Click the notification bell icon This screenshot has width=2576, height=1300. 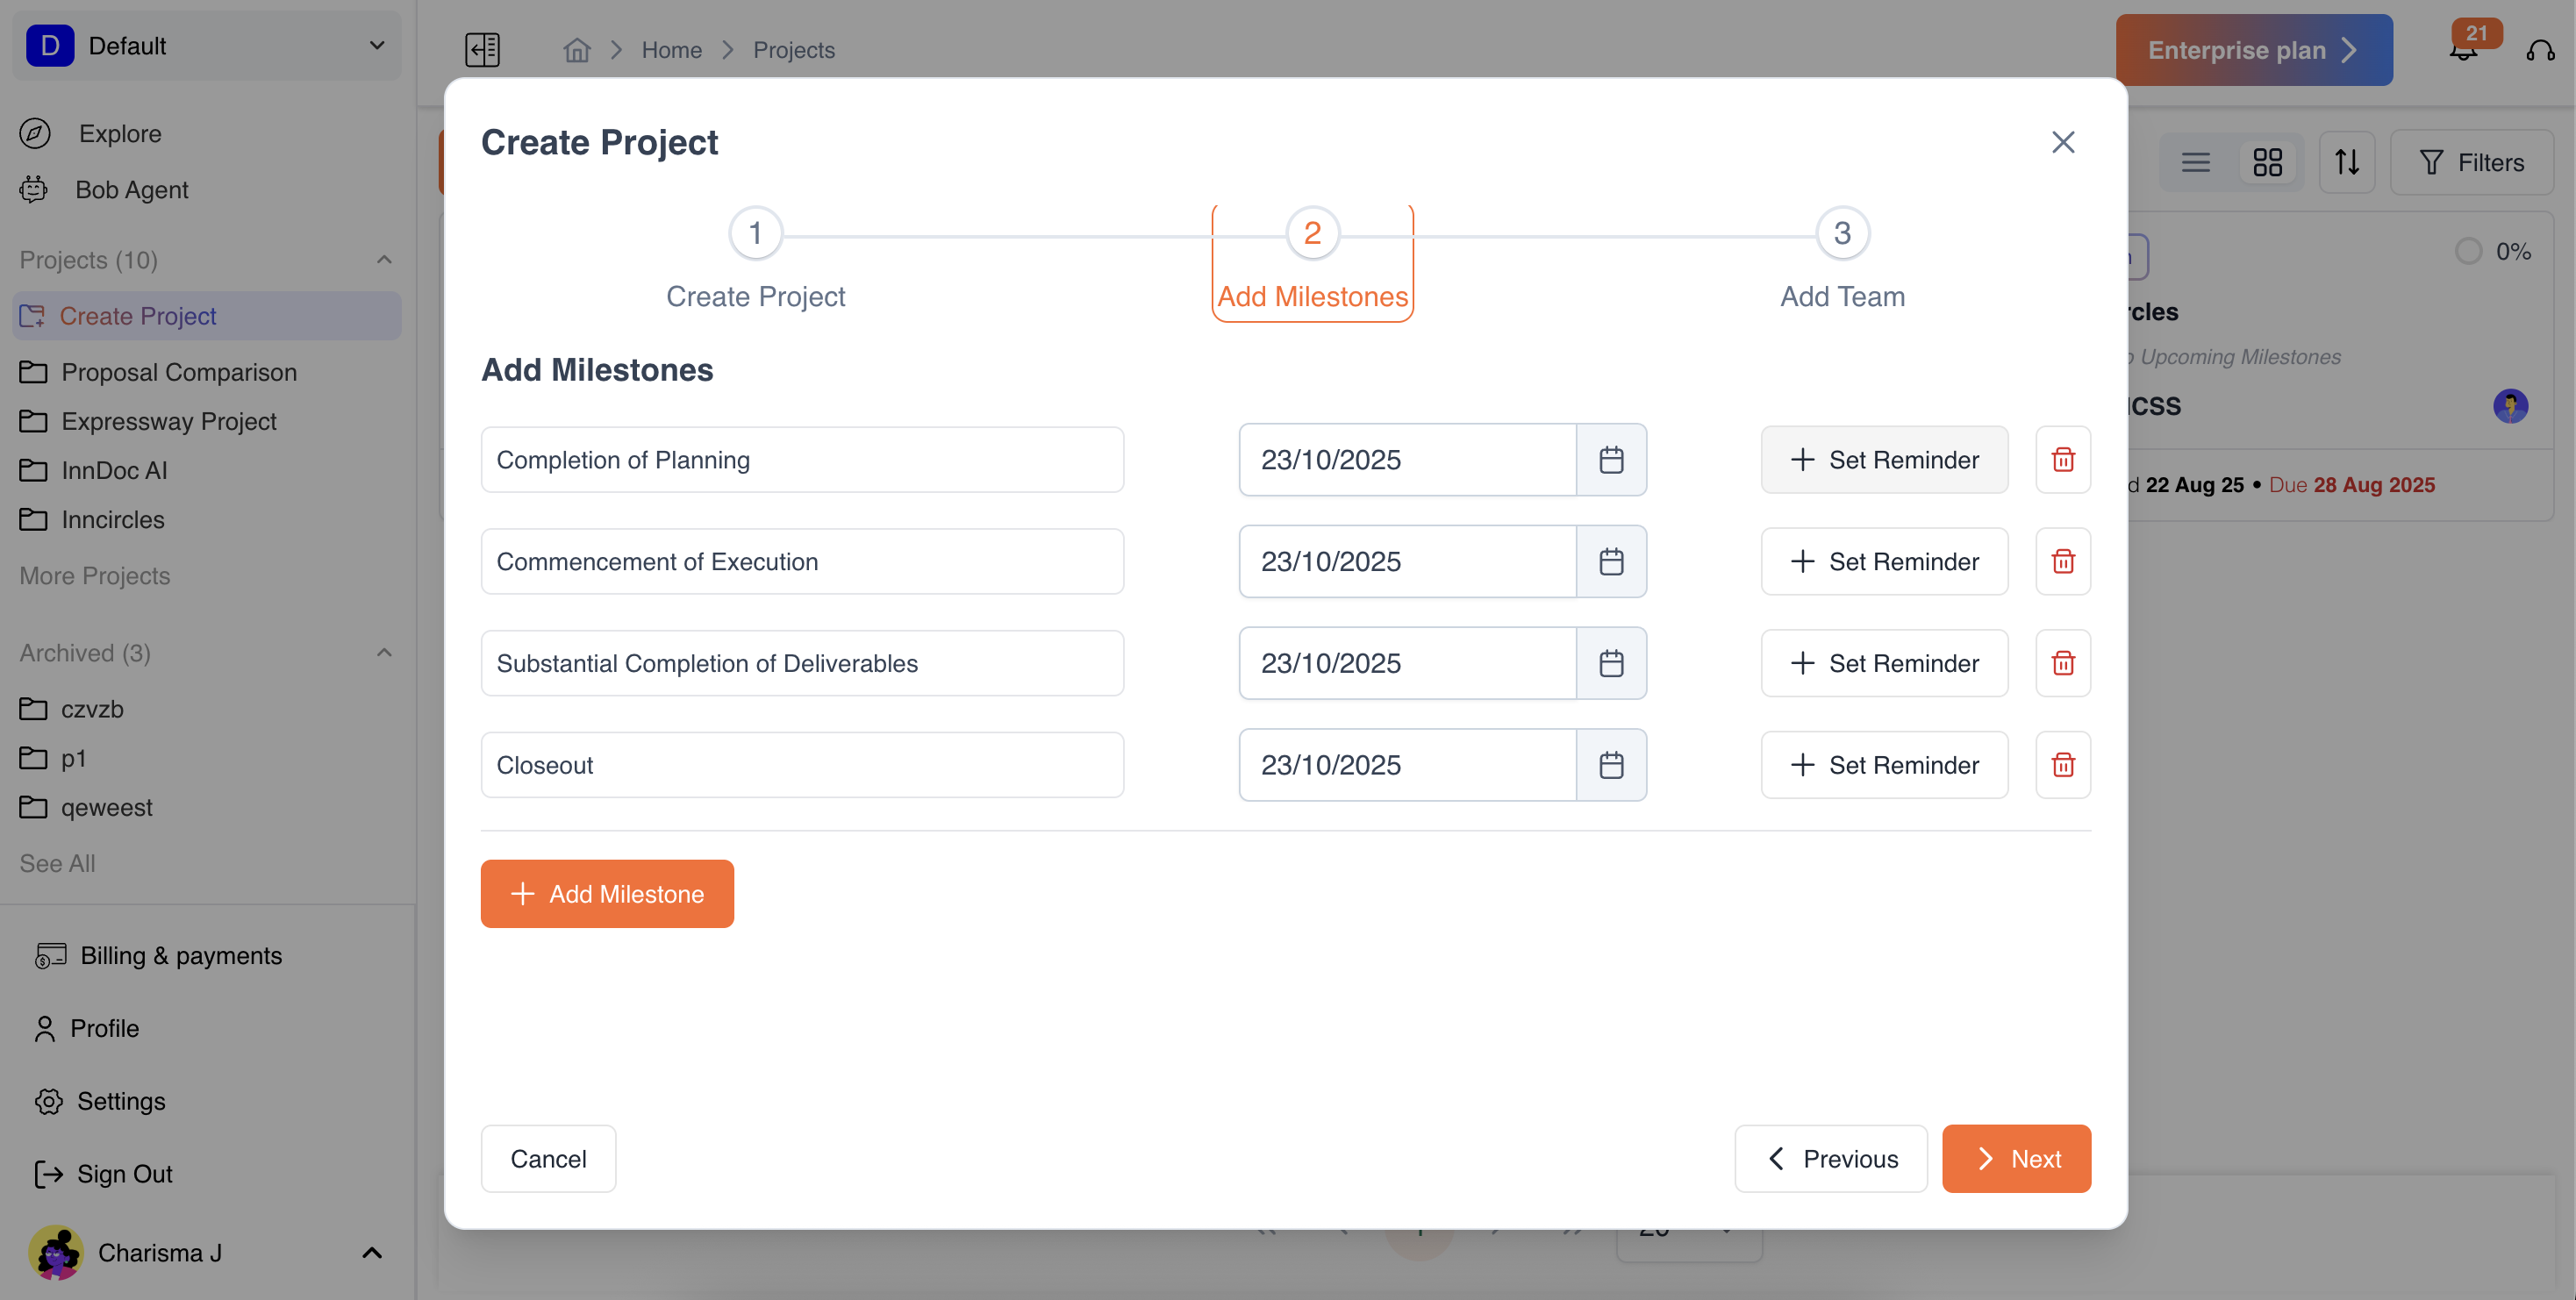click(2463, 50)
